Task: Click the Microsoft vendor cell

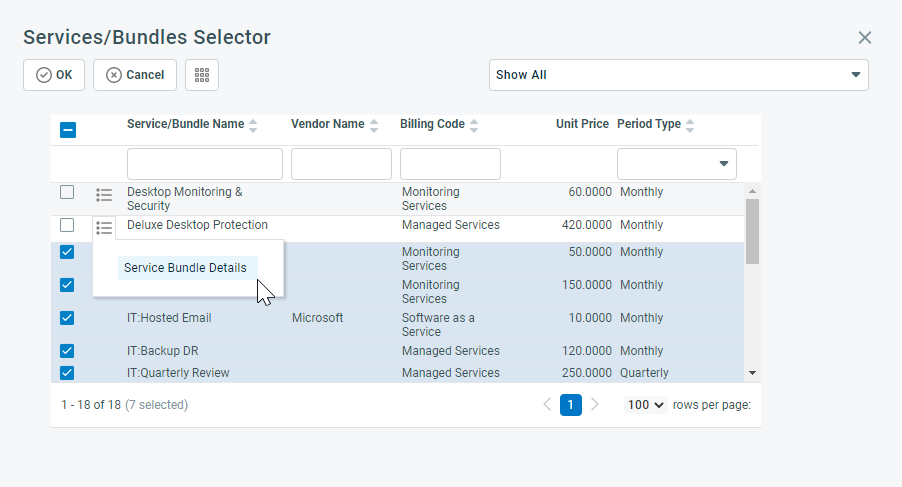Action: (318, 318)
